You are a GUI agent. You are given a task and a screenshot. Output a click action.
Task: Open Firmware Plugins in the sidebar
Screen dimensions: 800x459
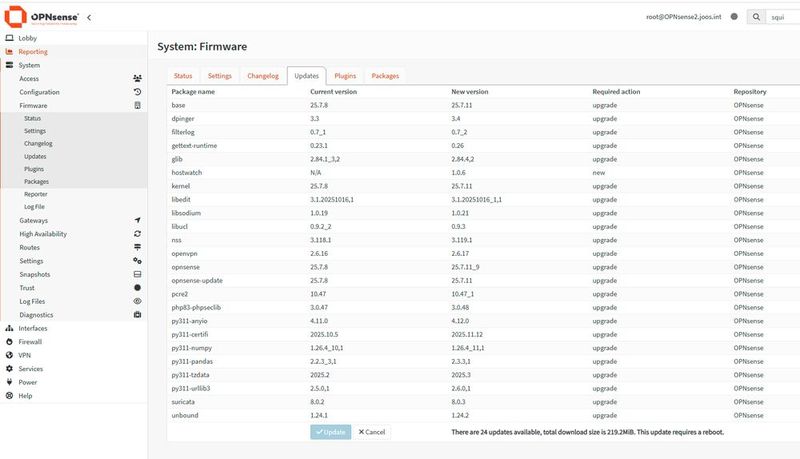click(x=34, y=169)
